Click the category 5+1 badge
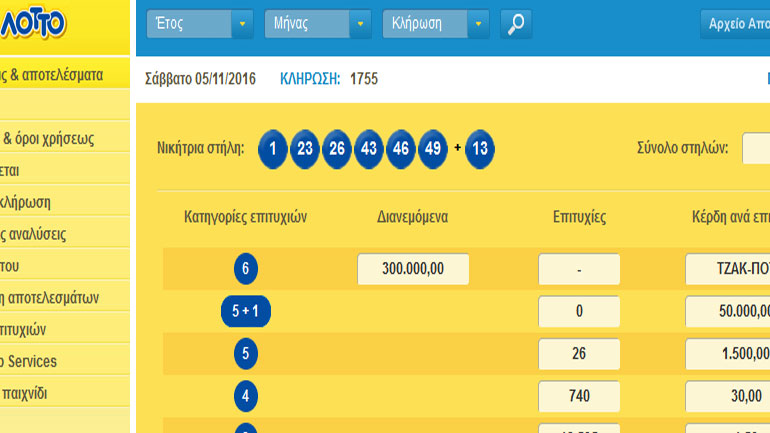This screenshot has width=770, height=433. [246, 311]
